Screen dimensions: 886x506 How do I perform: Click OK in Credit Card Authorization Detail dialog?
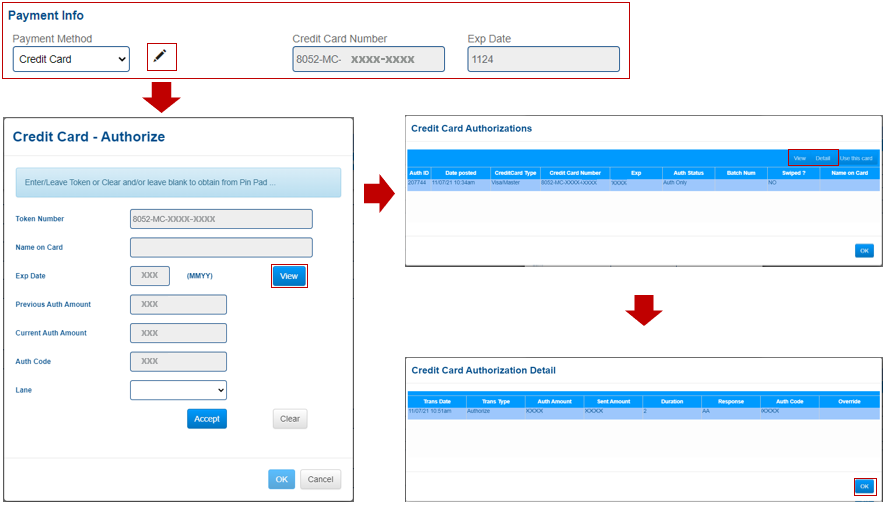click(x=865, y=486)
